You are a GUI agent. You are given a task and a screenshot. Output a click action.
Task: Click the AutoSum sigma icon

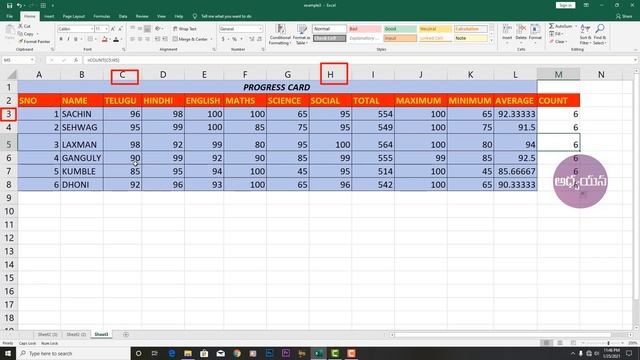click(x=551, y=26)
